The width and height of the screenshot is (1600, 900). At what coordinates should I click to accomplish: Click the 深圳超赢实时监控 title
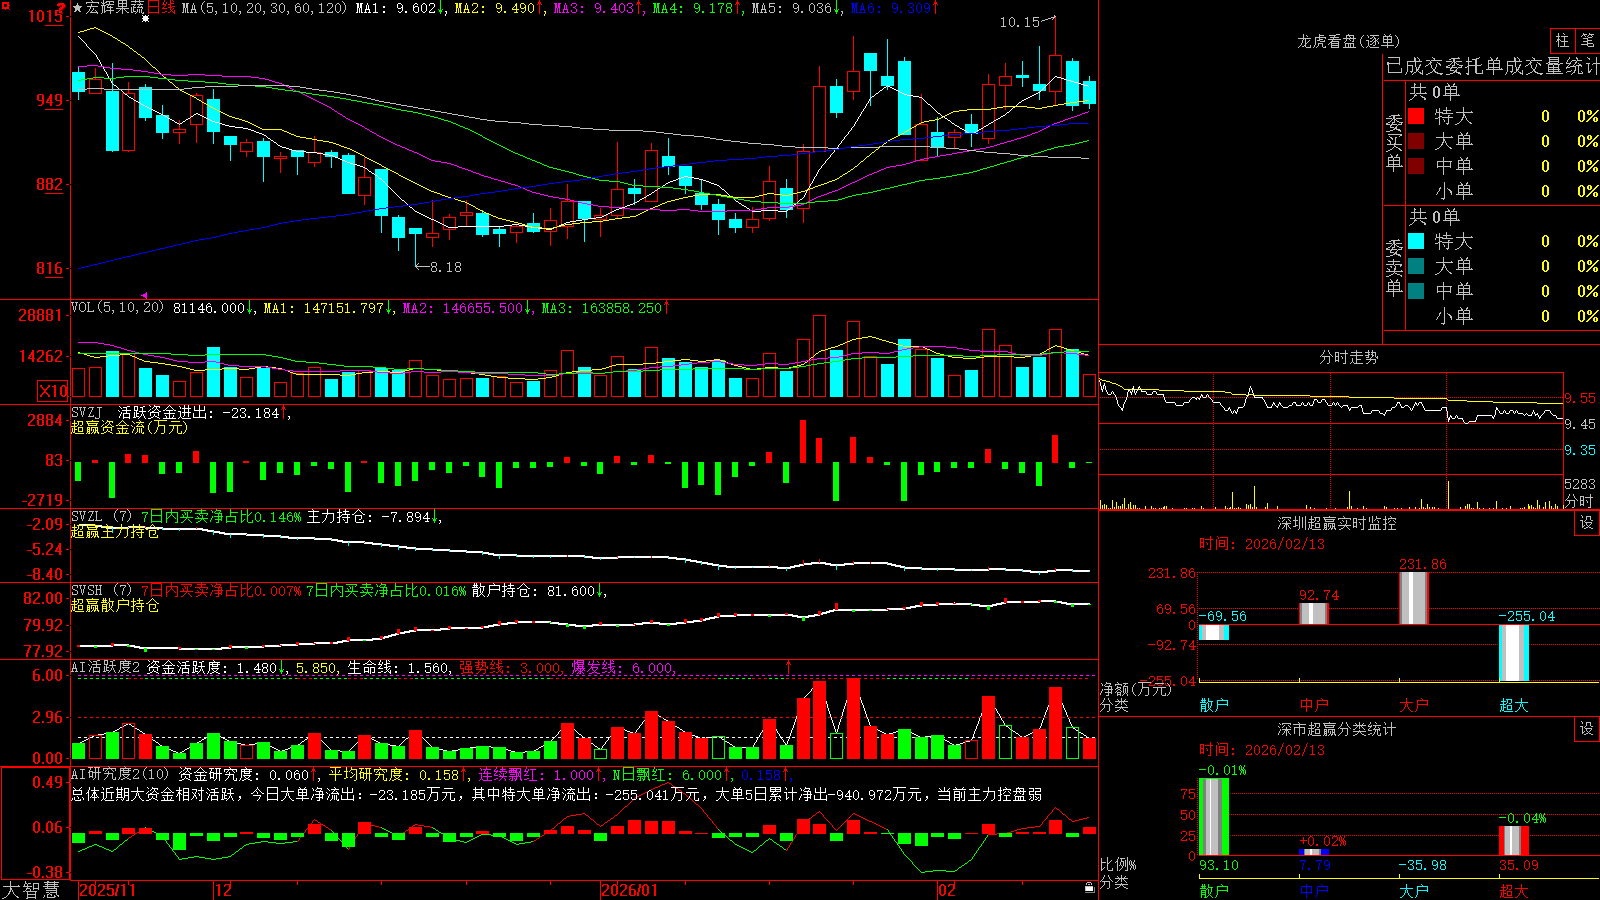pyautogui.click(x=1337, y=523)
